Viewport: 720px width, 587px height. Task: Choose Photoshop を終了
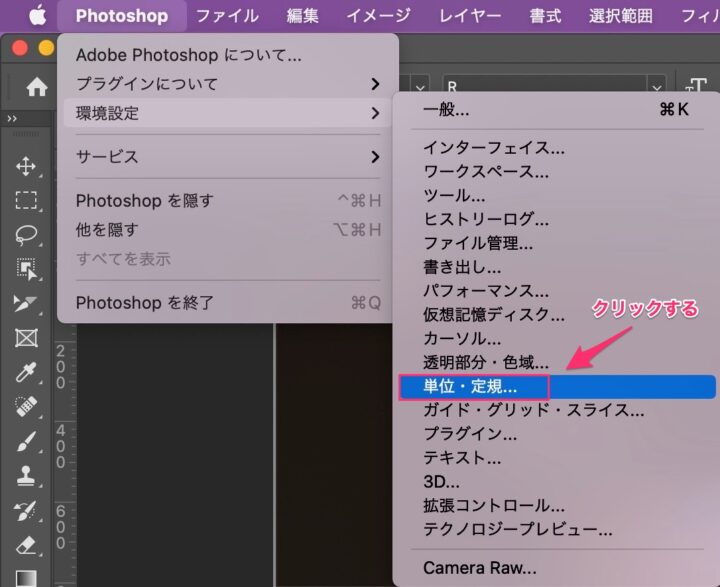click(x=228, y=303)
